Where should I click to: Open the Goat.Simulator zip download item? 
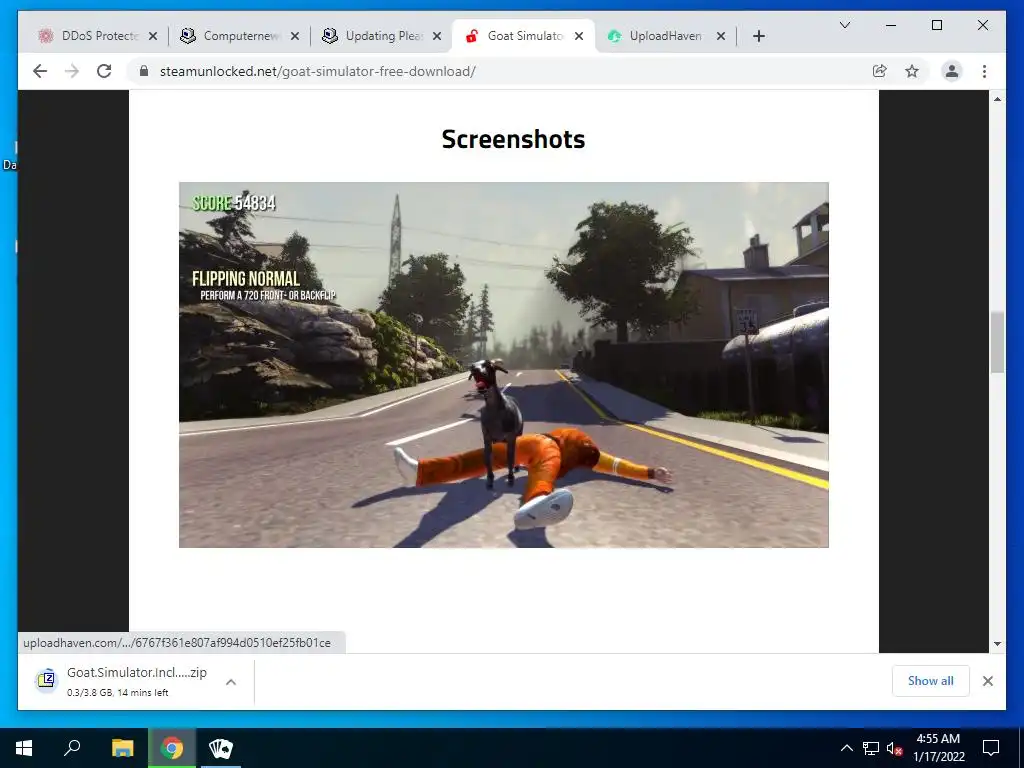pyautogui.click(x=136, y=681)
